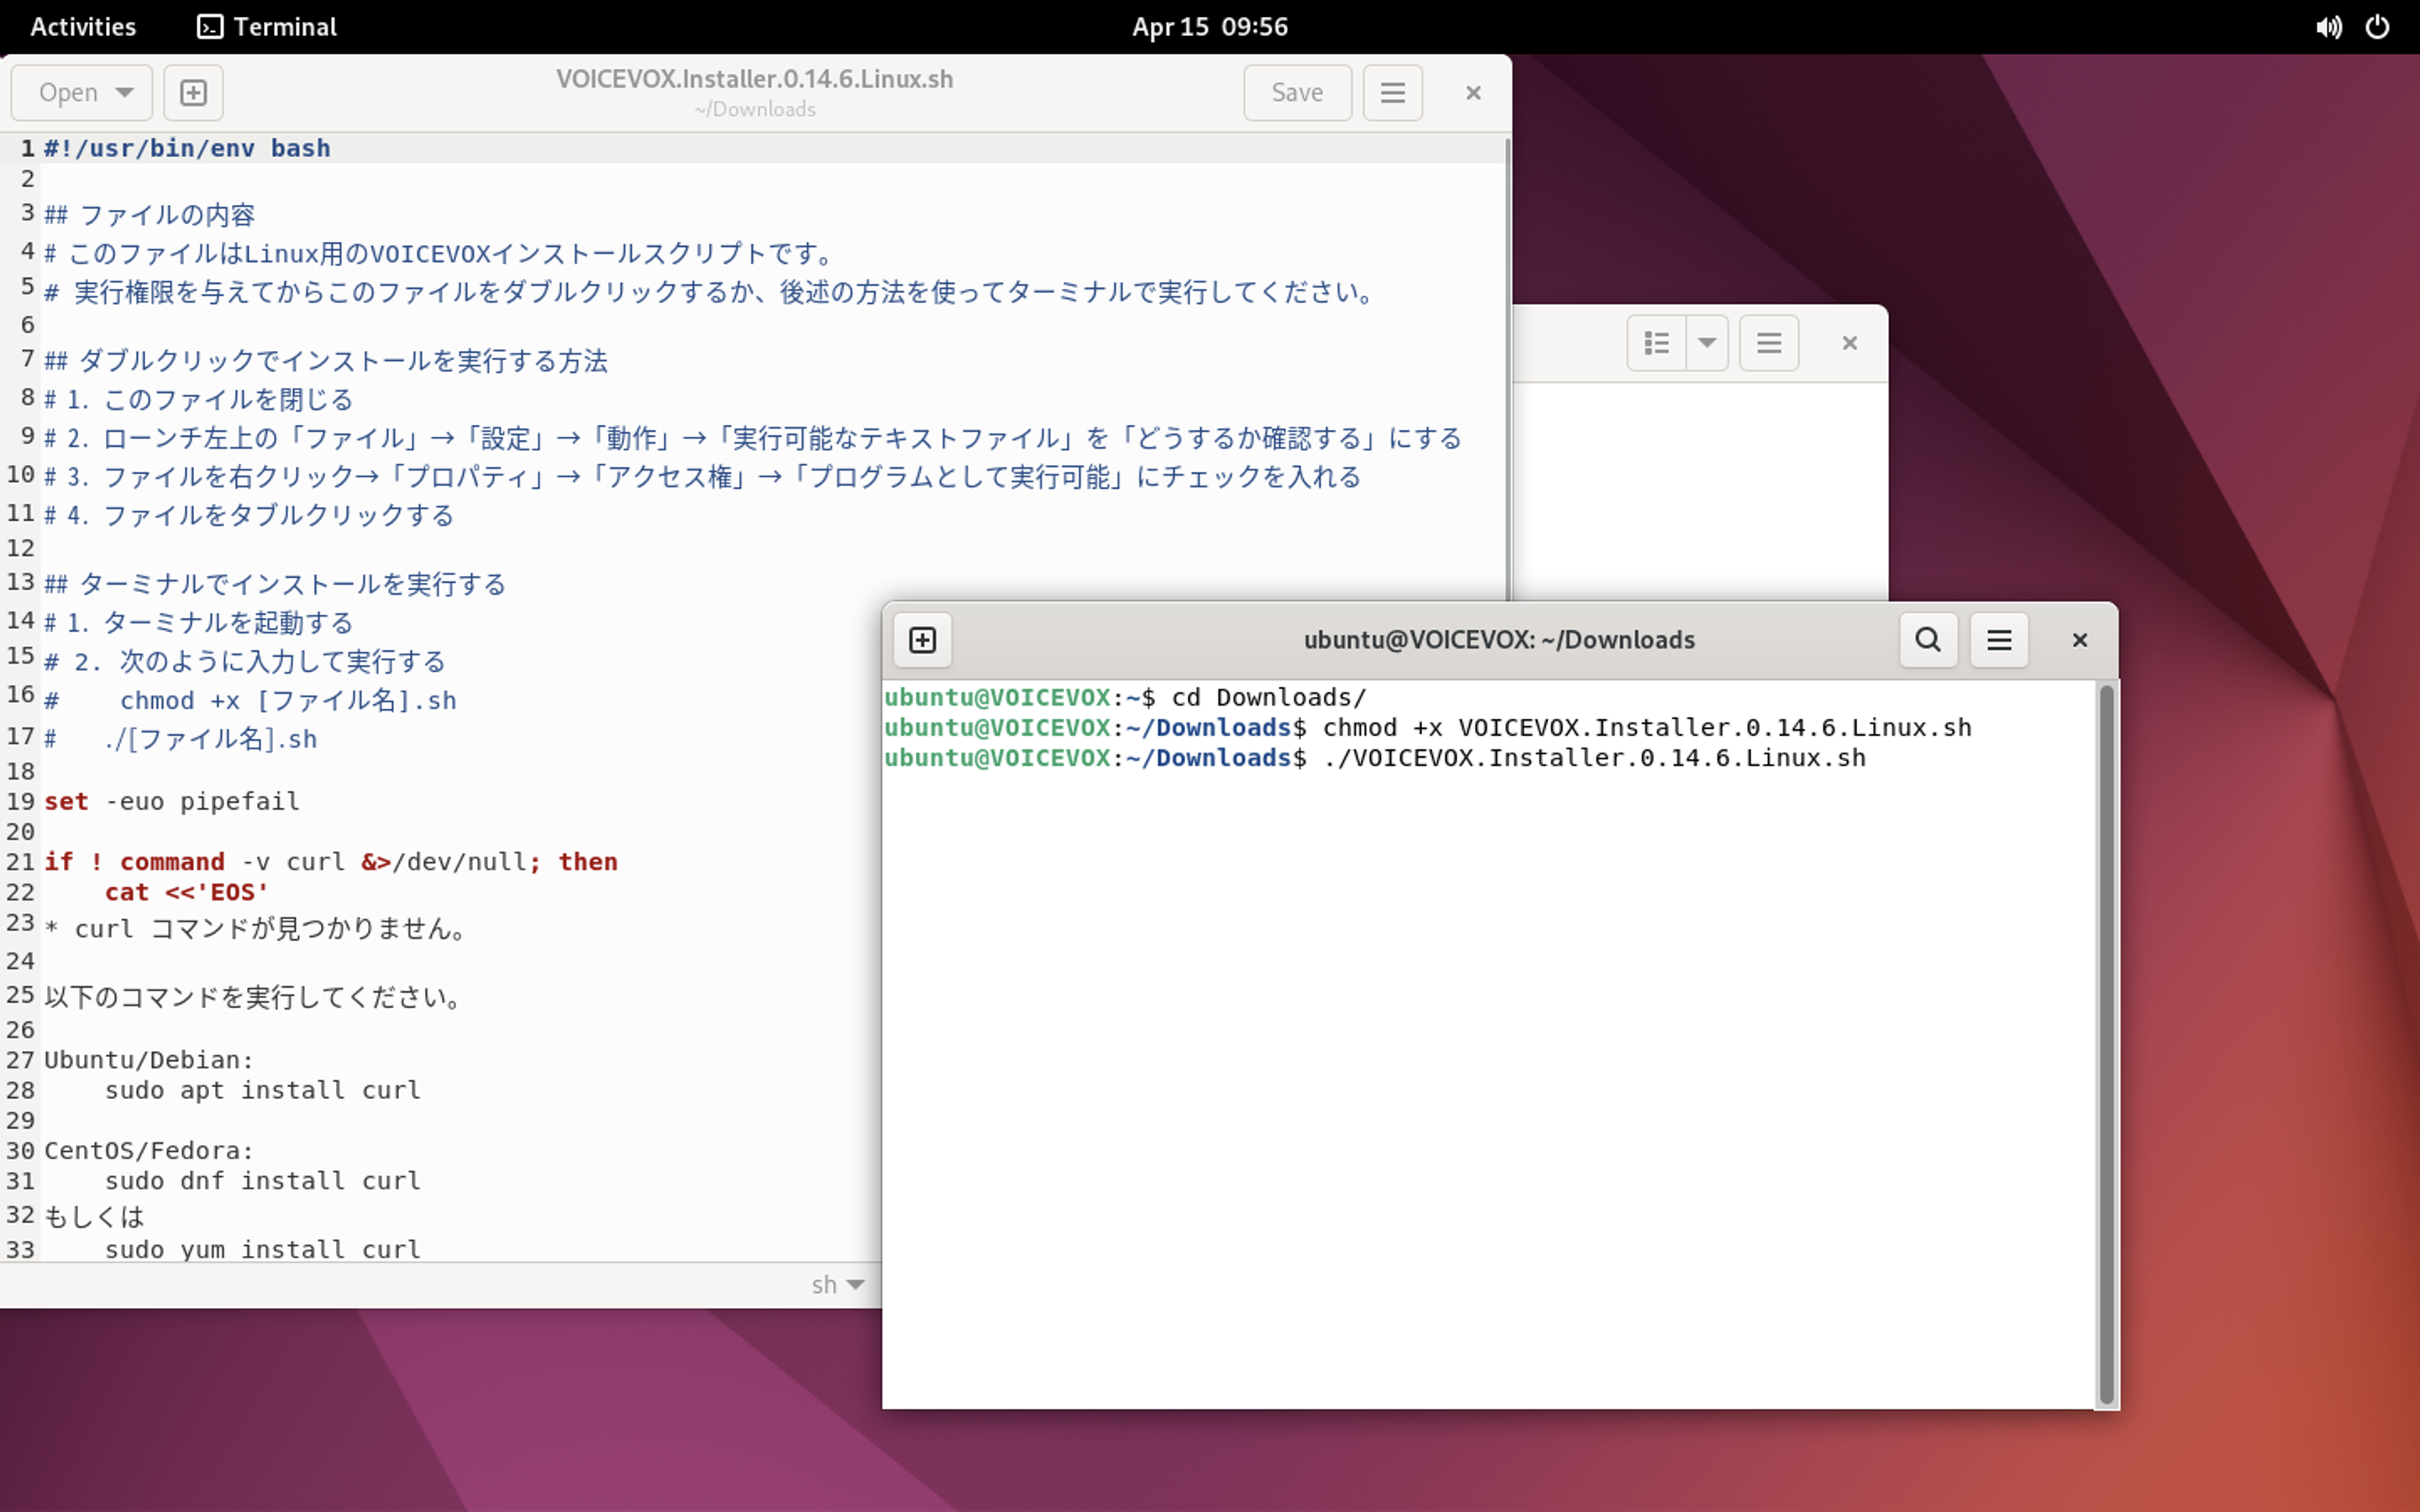Open the terminal search
The image size is (2420, 1512).
tap(1927, 640)
